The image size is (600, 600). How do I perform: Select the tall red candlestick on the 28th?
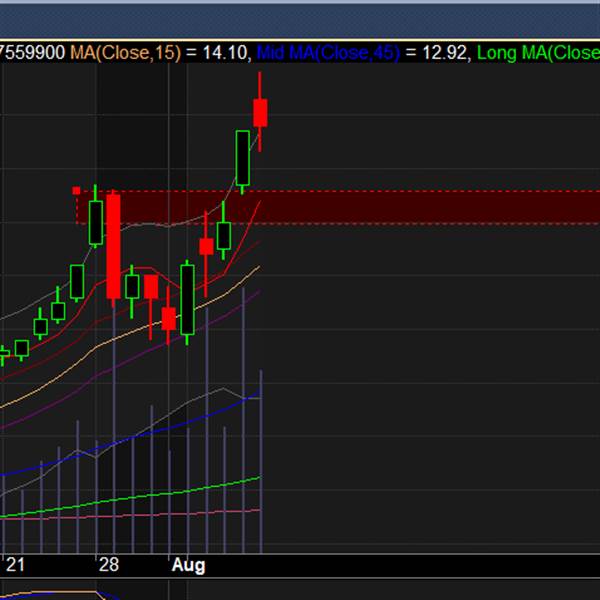point(113,247)
